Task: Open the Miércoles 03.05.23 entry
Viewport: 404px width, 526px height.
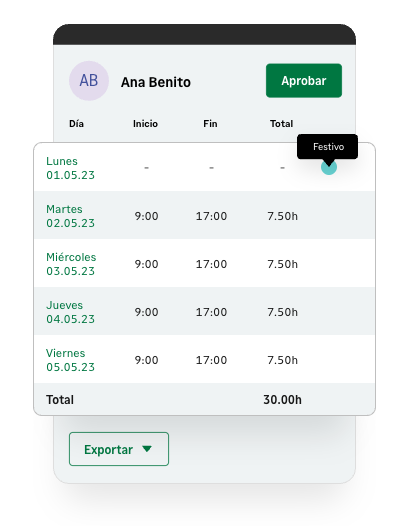Action: pyautogui.click(x=71, y=264)
